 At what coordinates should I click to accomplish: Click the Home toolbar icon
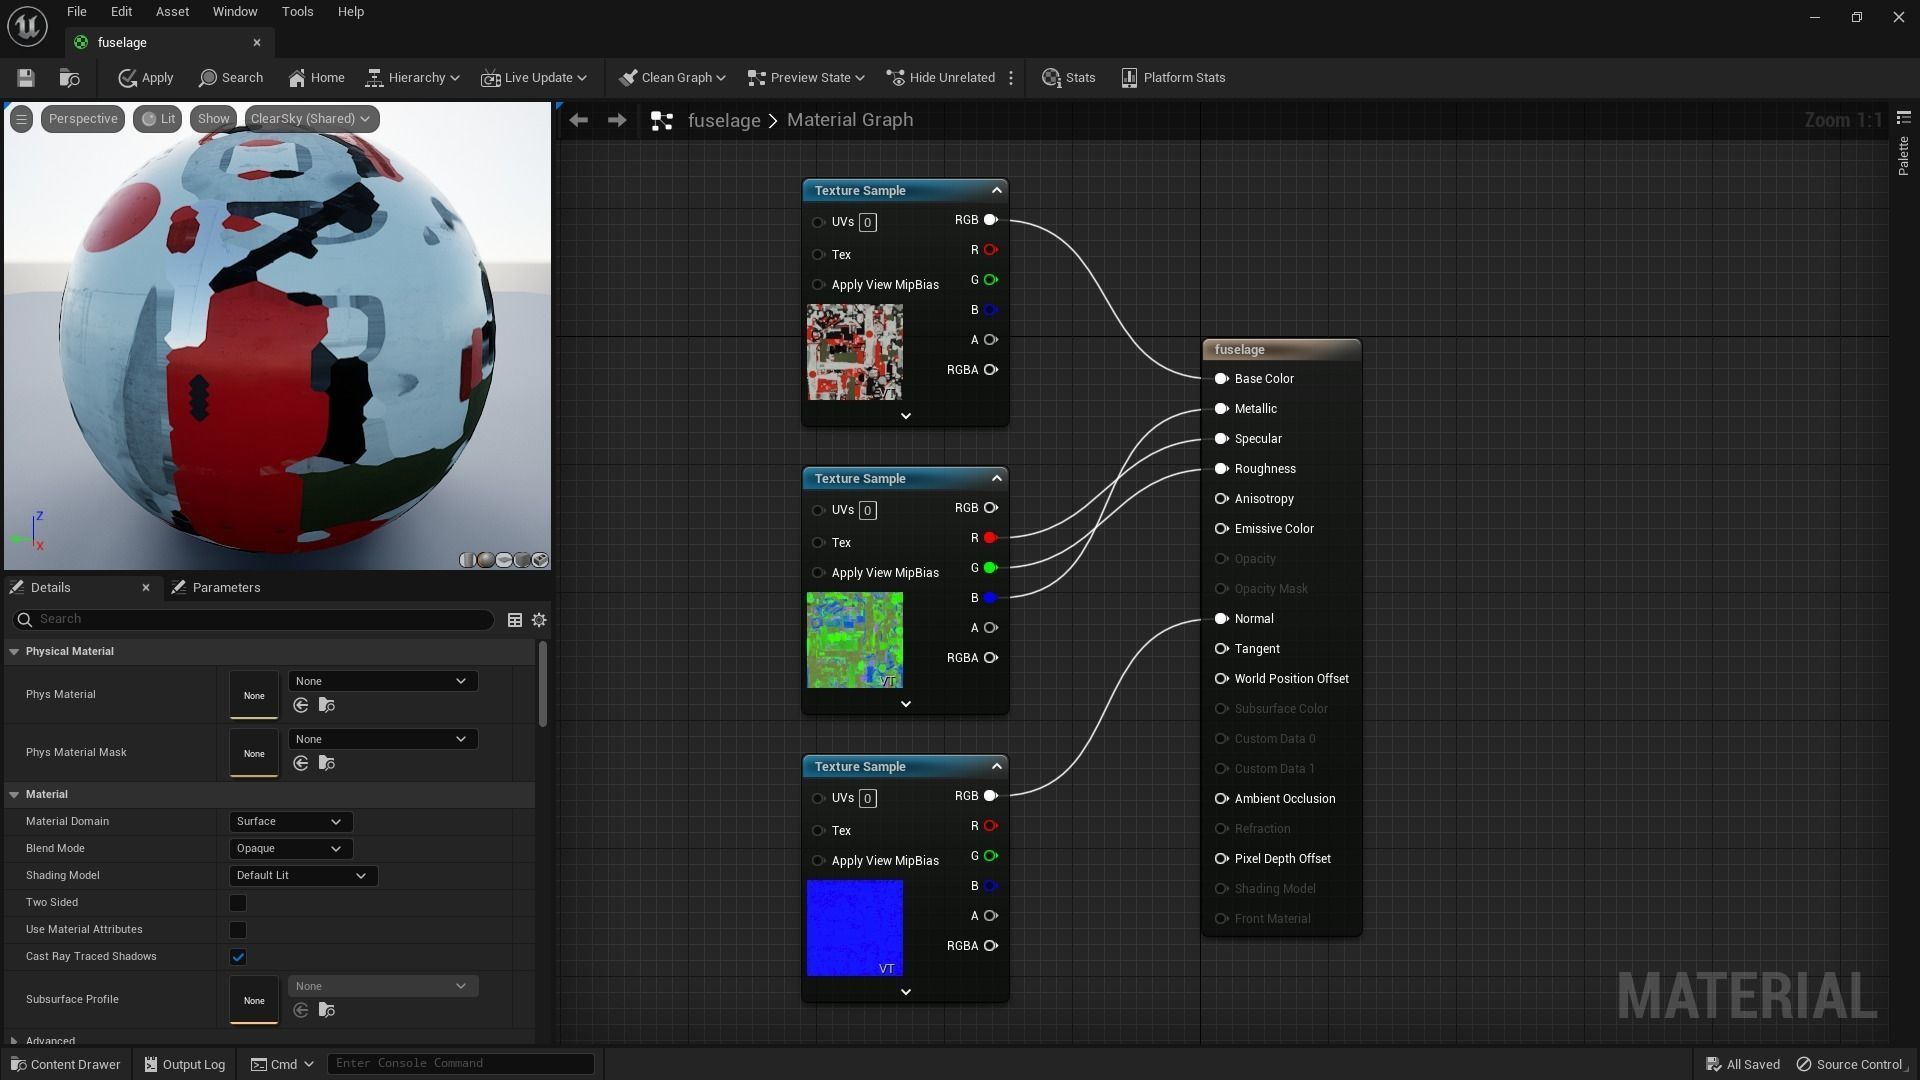click(x=316, y=78)
